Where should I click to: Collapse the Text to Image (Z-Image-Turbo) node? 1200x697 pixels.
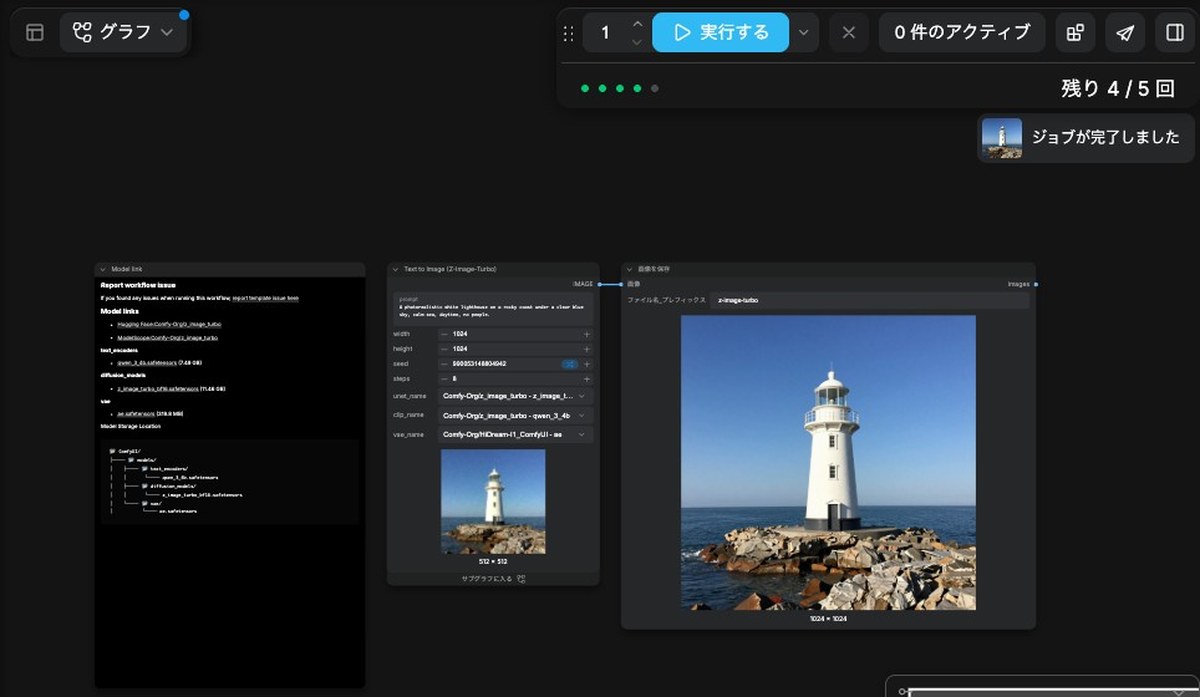click(x=394, y=269)
